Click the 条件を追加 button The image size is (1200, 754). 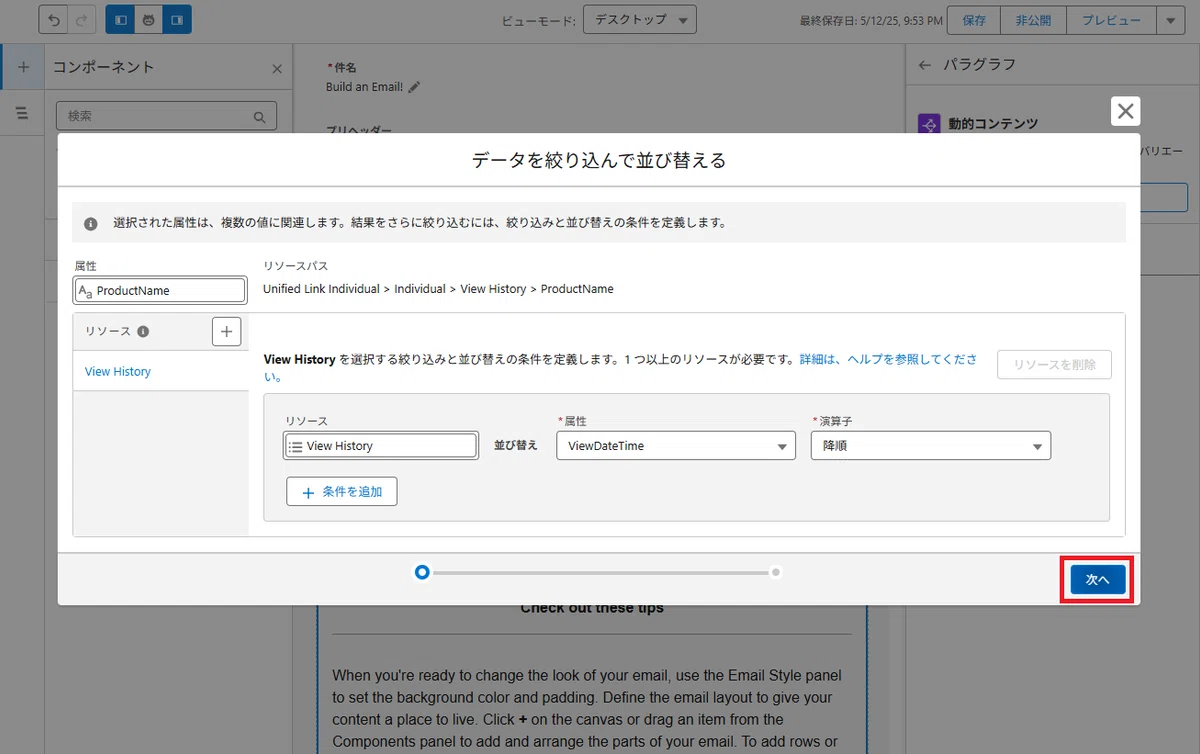(341, 491)
